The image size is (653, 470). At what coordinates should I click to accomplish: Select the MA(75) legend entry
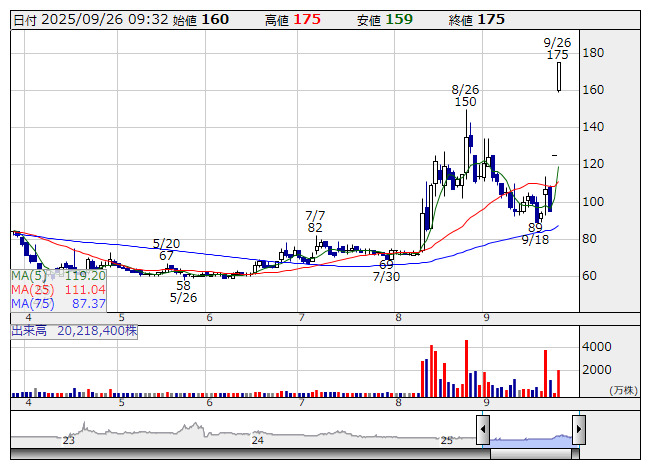(x=59, y=303)
